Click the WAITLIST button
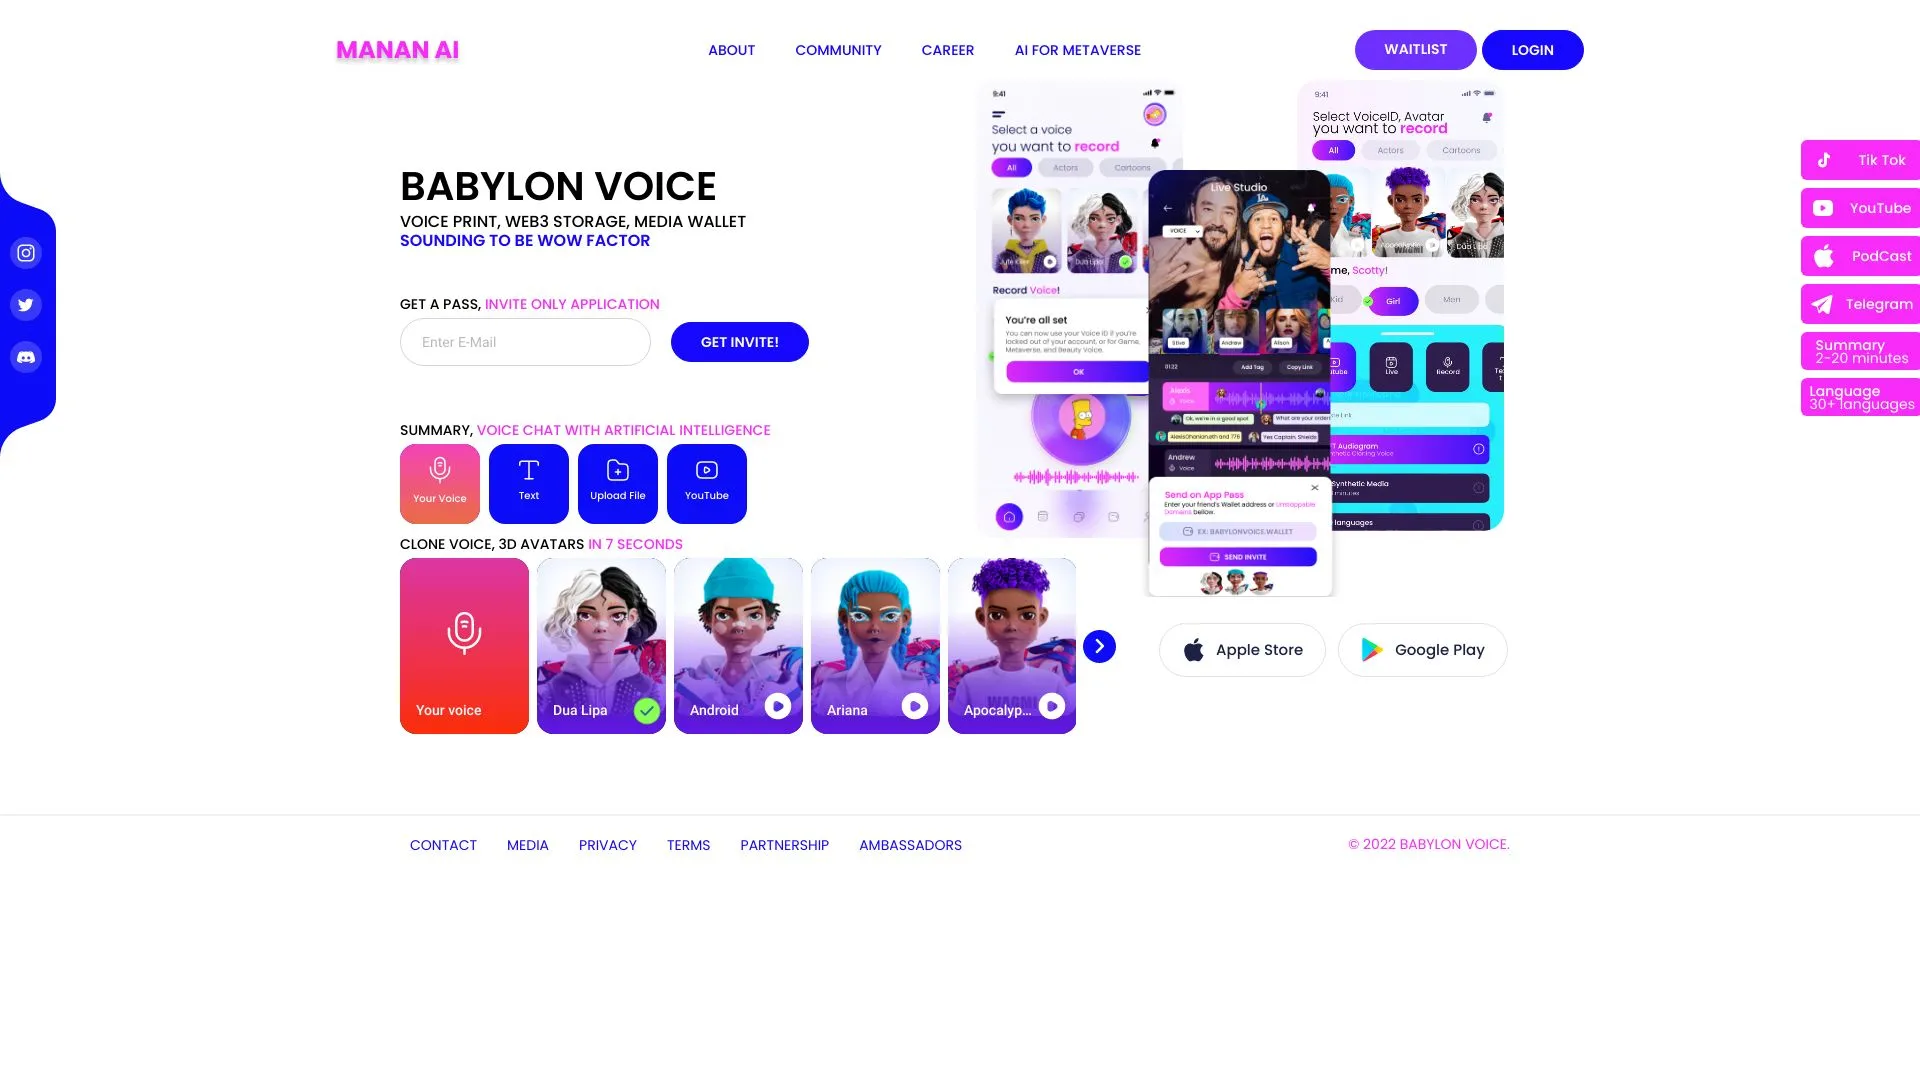 [x=1415, y=50]
